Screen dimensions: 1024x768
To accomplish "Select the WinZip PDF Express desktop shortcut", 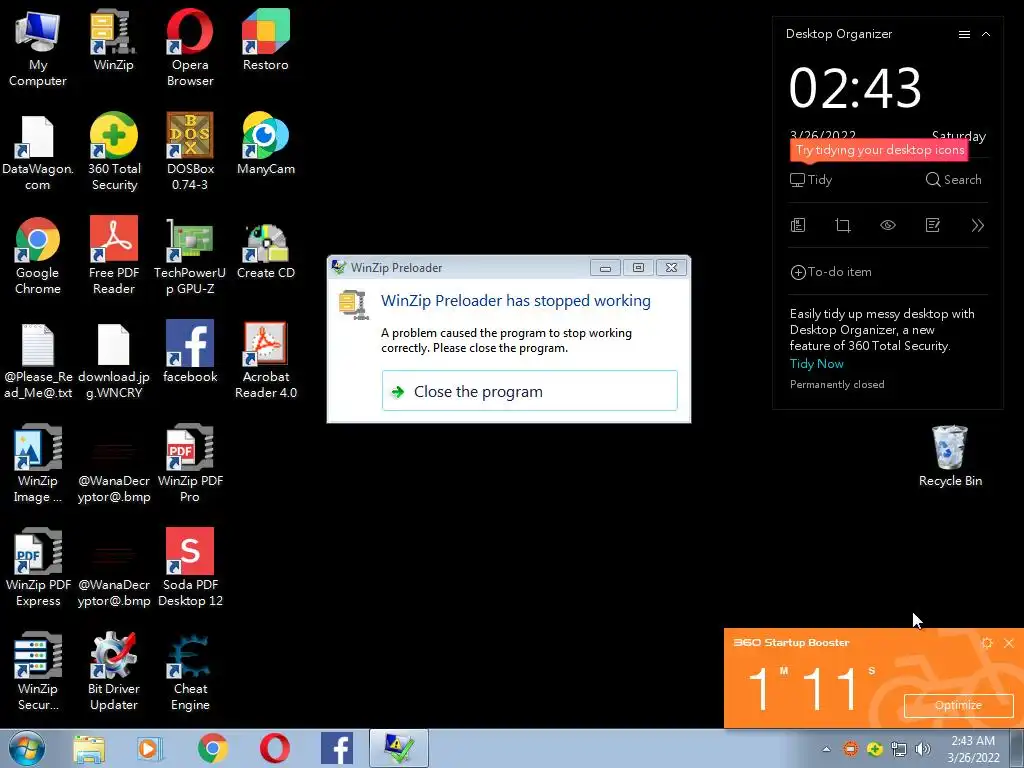I will pyautogui.click(x=37, y=568).
